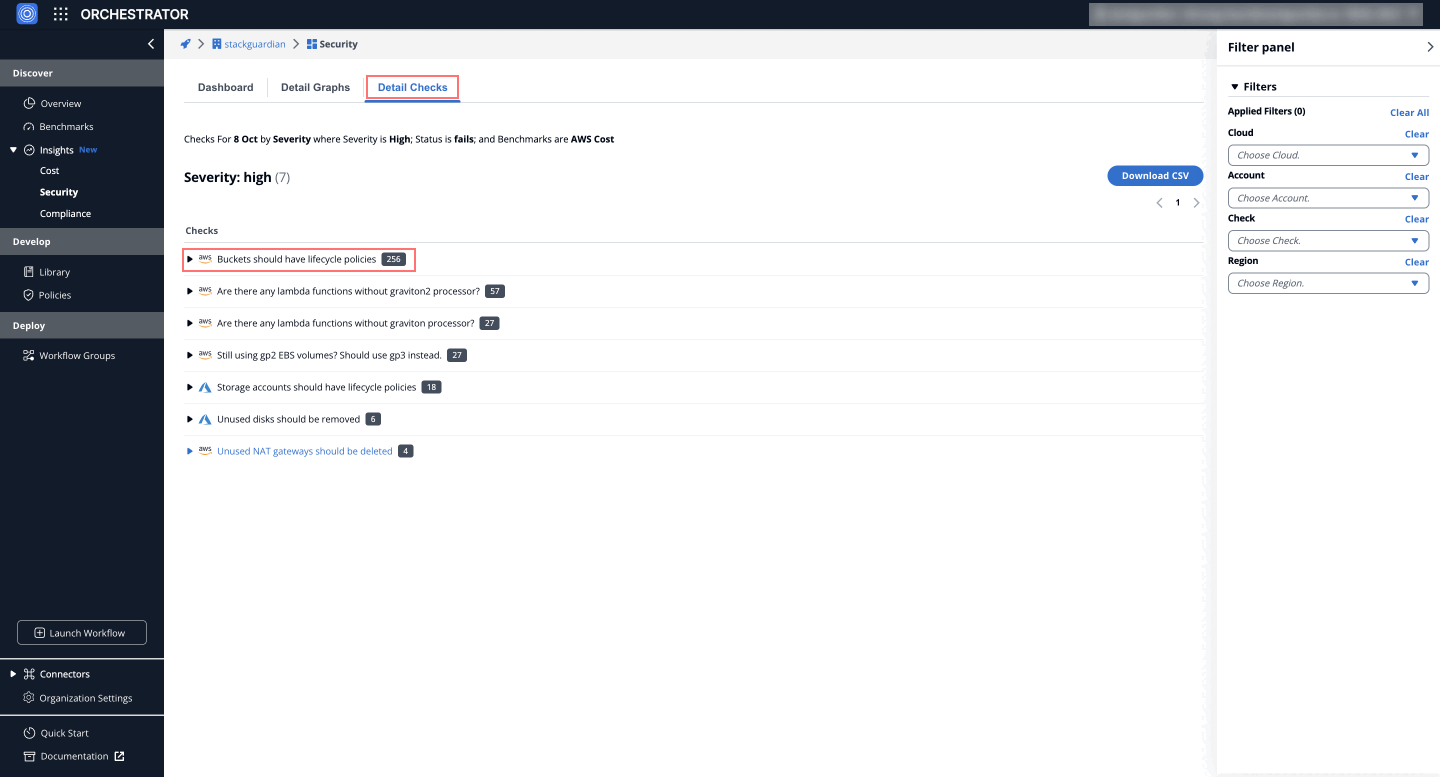Open the Region filter dropdown
1440x777 pixels.
click(1327, 283)
